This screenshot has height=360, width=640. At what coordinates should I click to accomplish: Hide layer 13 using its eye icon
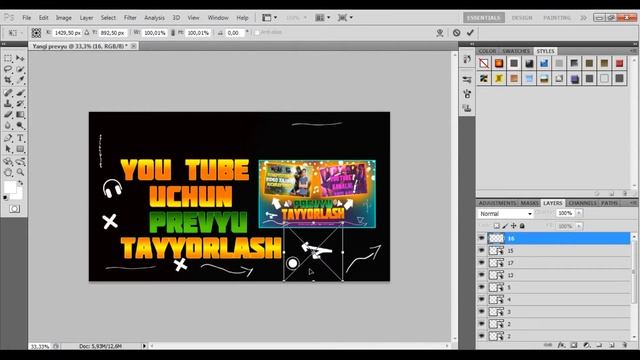tap(481, 275)
